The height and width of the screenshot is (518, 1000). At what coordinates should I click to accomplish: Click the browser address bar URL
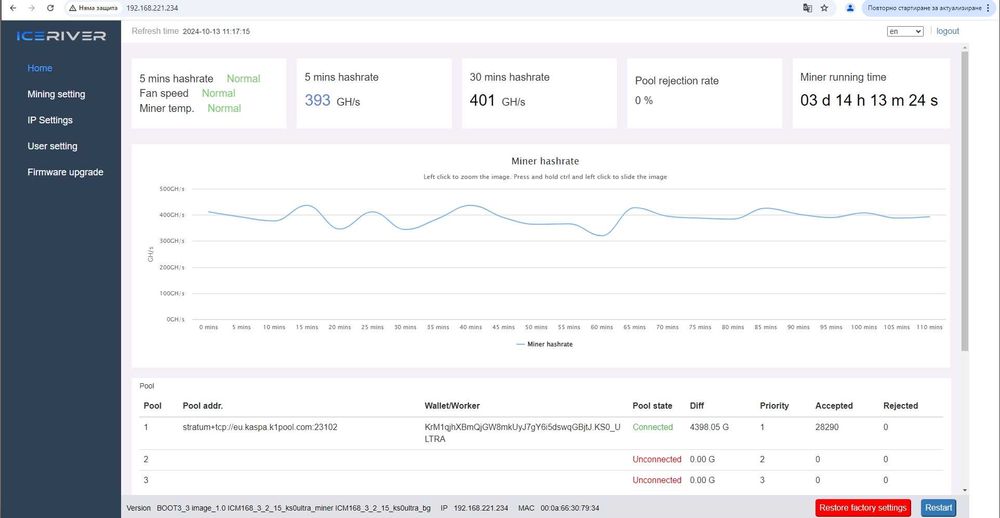pos(153,8)
